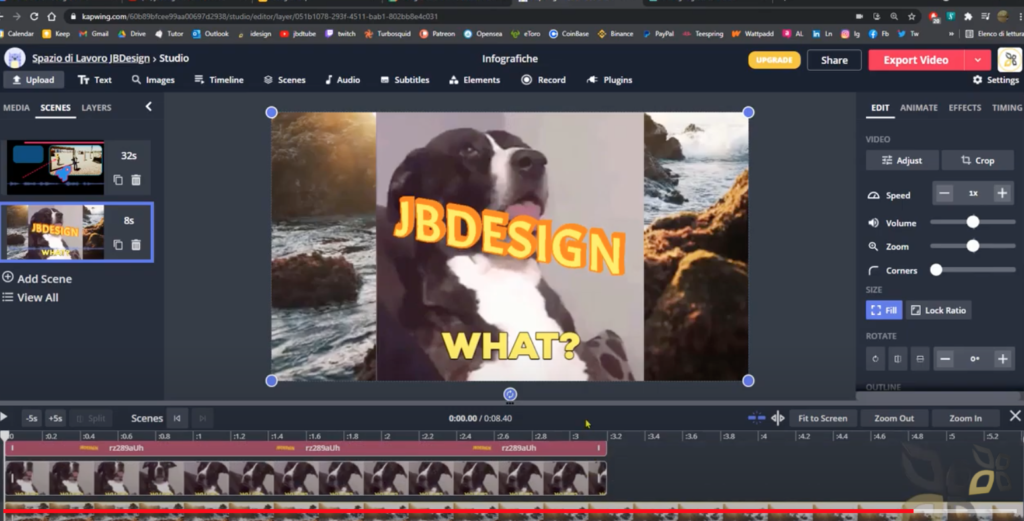1024x521 pixels.
Task: Collapse the left sidebar panel
Action: point(148,106)
